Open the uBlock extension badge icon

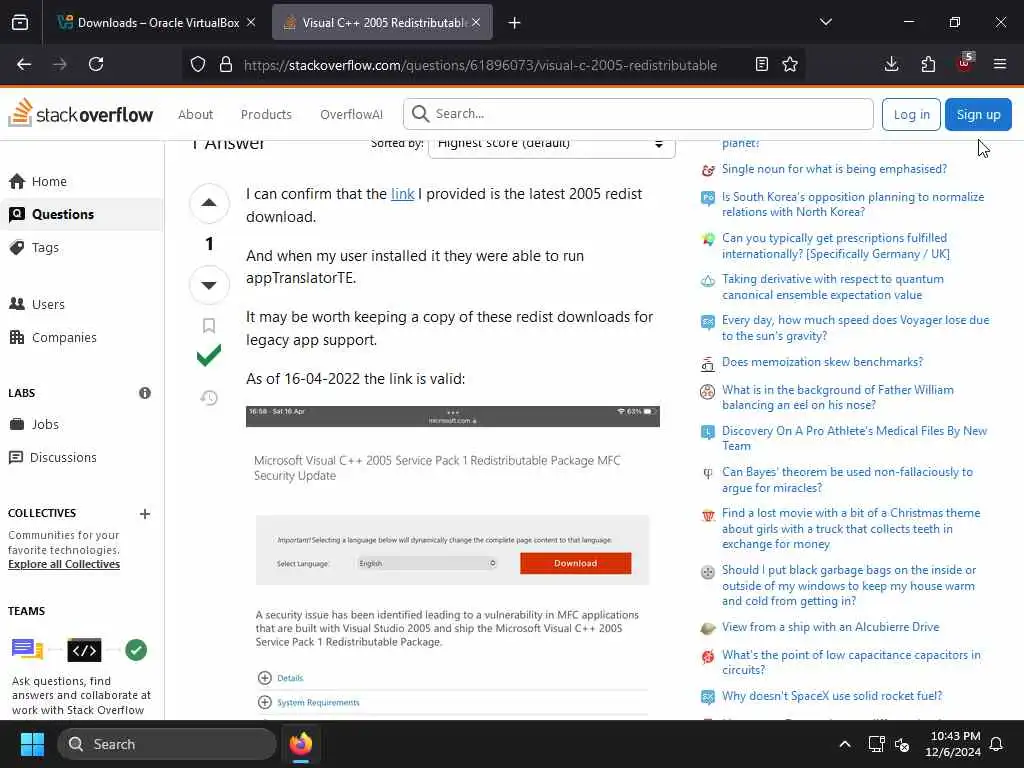(965, 63)
